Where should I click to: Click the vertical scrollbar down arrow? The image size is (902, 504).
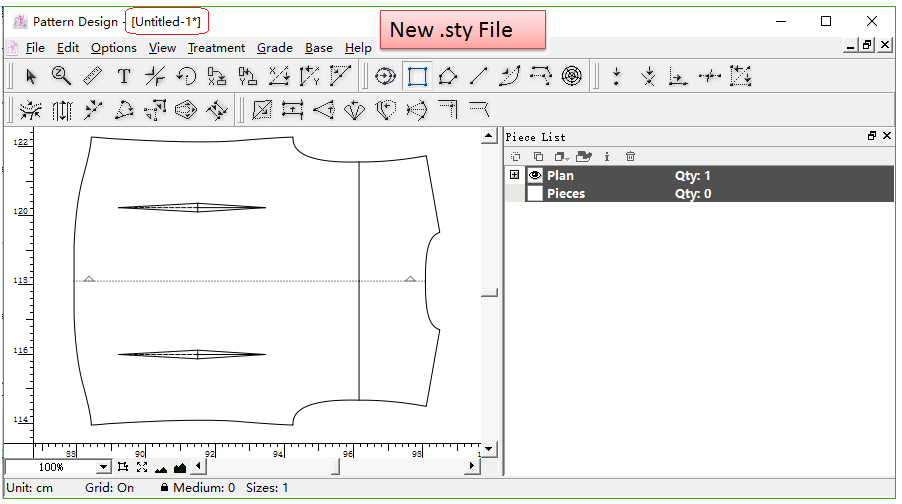coord(489,448)
